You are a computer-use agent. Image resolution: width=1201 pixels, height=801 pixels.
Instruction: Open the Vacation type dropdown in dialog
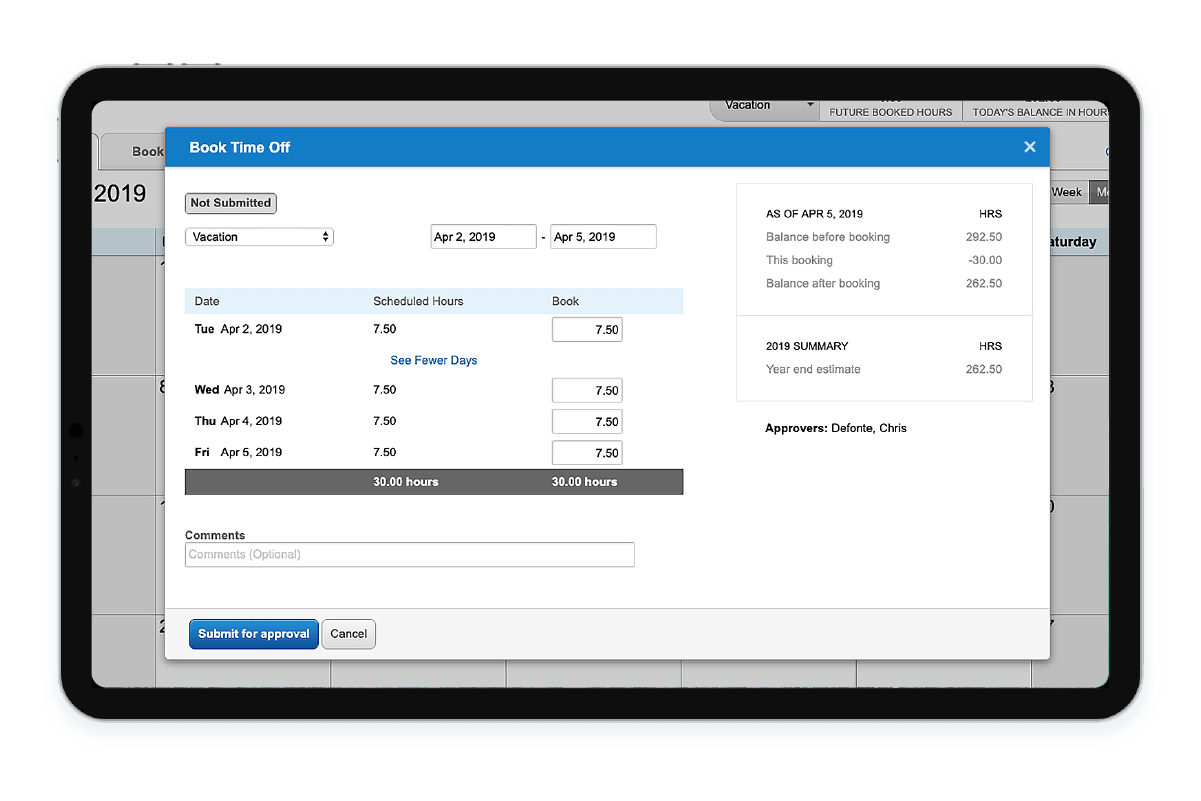(259, 237)
